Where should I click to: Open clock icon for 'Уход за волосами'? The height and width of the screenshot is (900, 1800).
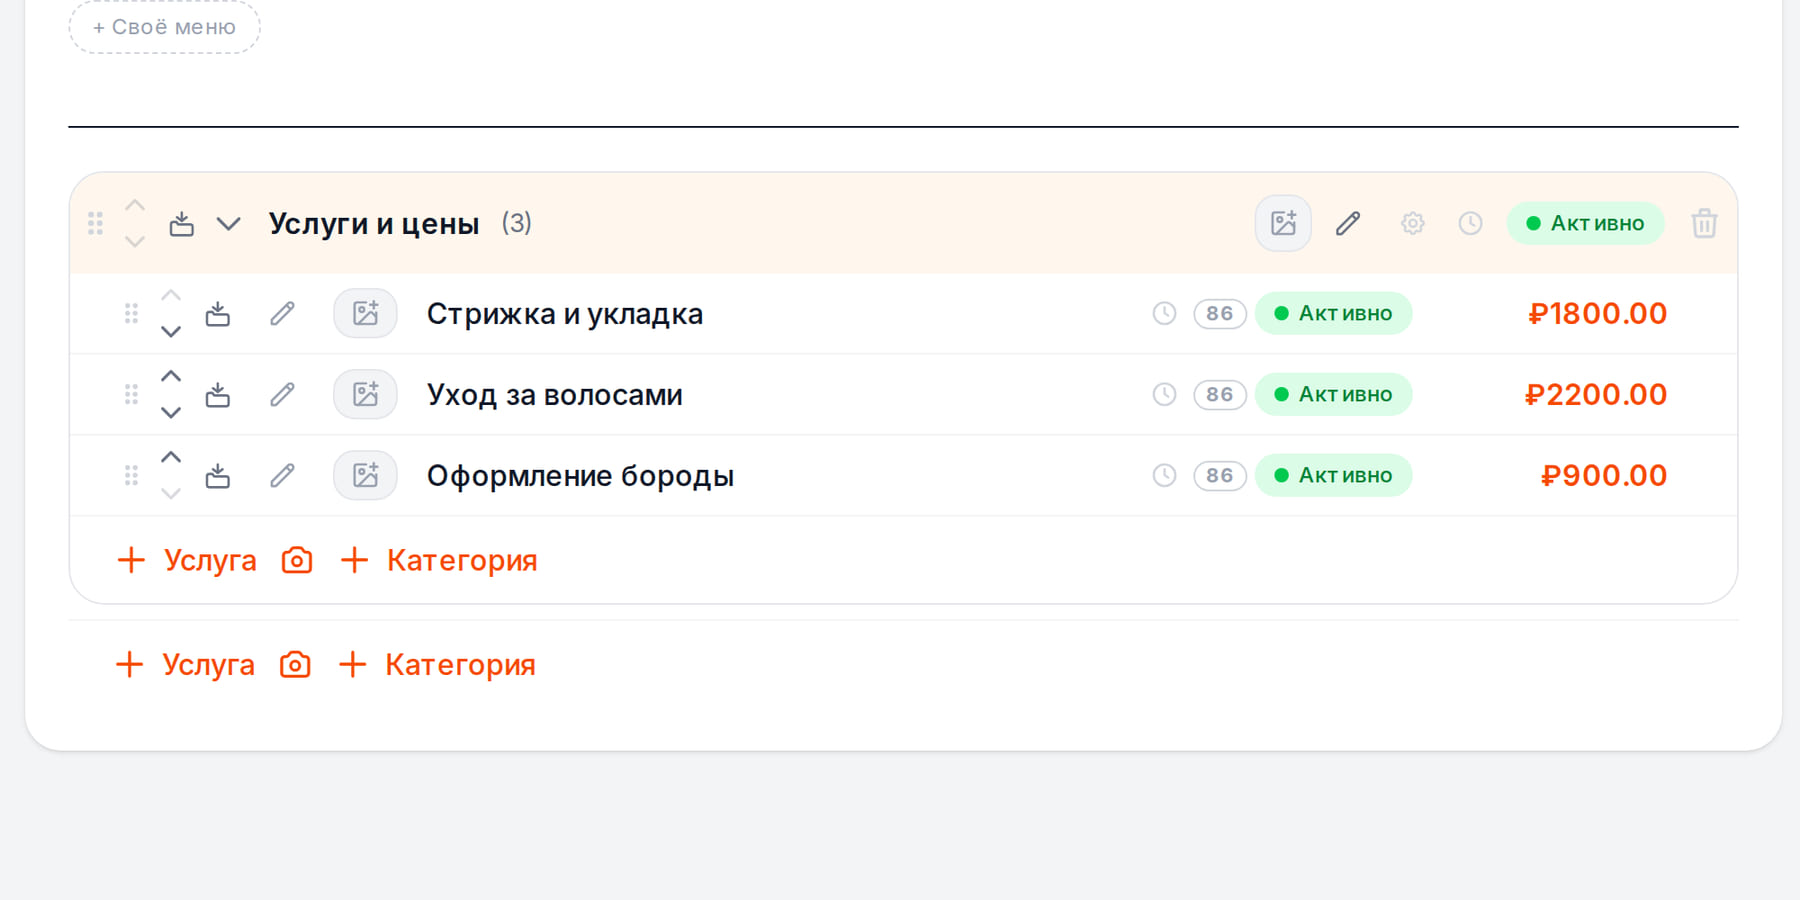[x=1164, y=394]
